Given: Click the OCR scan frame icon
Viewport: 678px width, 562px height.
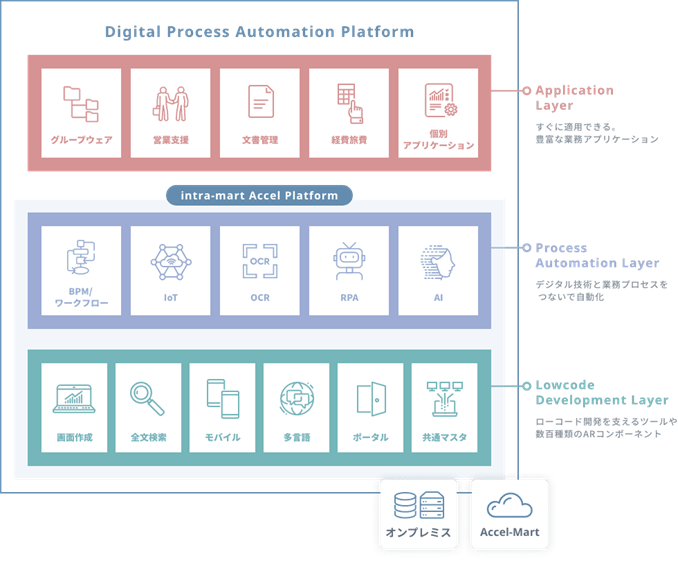Looking at the screenshot, I should pyautogui.click(x=260, y=261).
